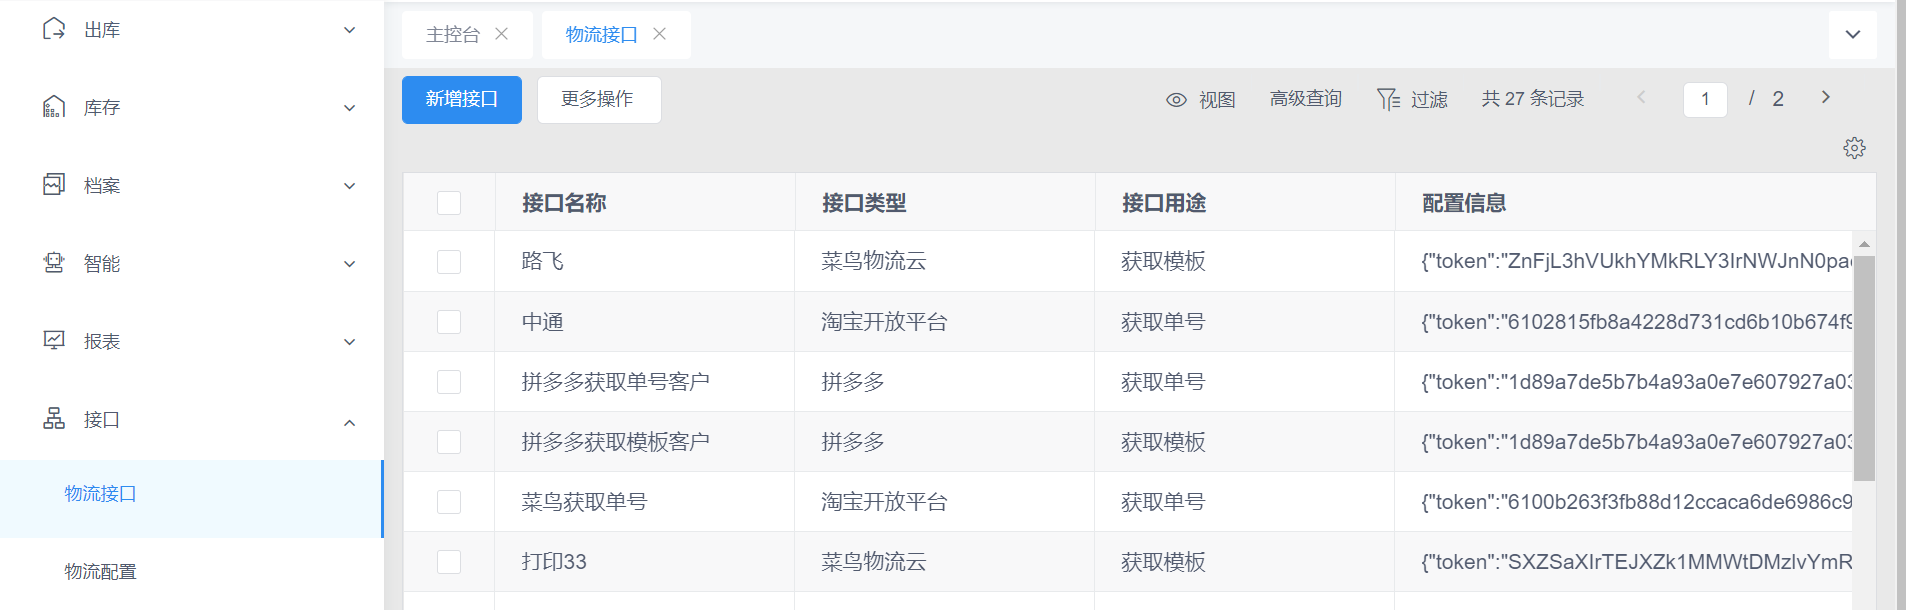Click the 档案 archive icon
This screenshot has width=1906, height=610.
[x=54, y=185]
